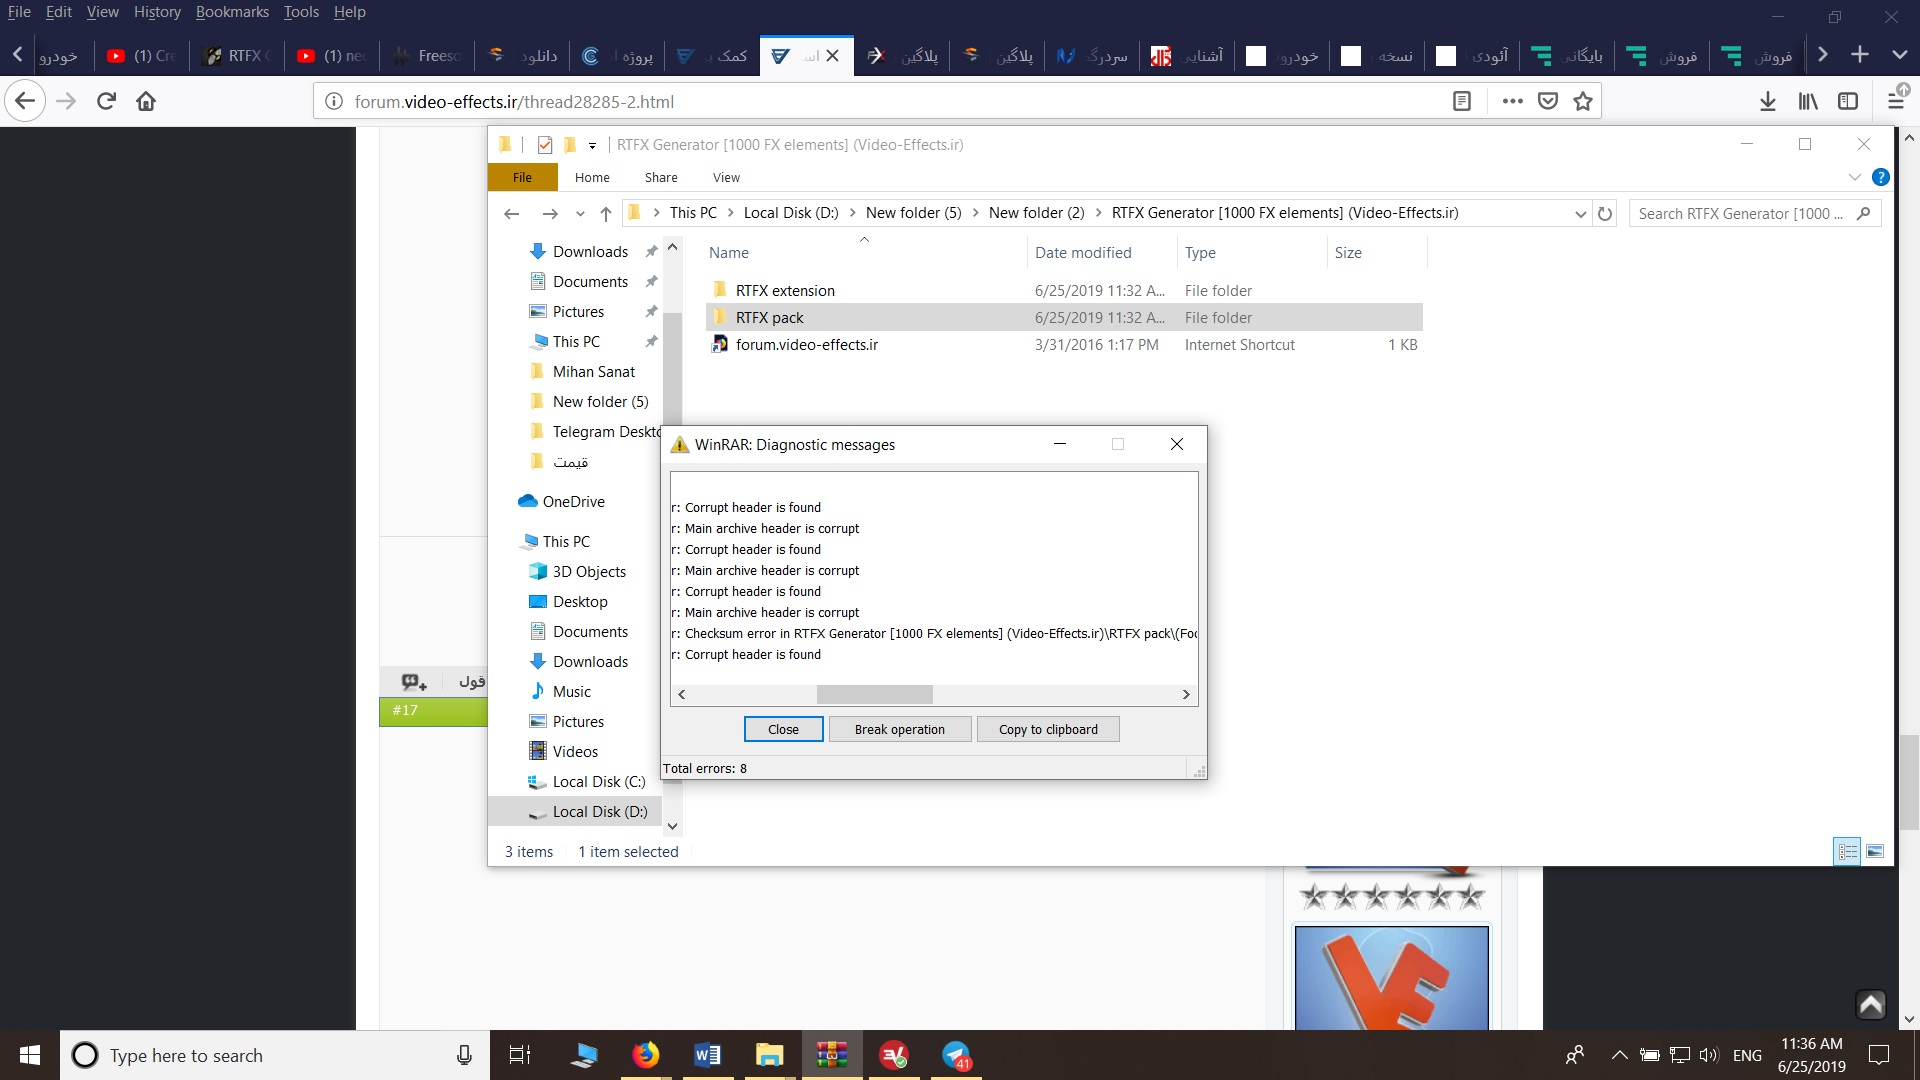Click the Close button in WinRAR dialog
The image size is (1920, 1080).
click(x=783, y=729)
